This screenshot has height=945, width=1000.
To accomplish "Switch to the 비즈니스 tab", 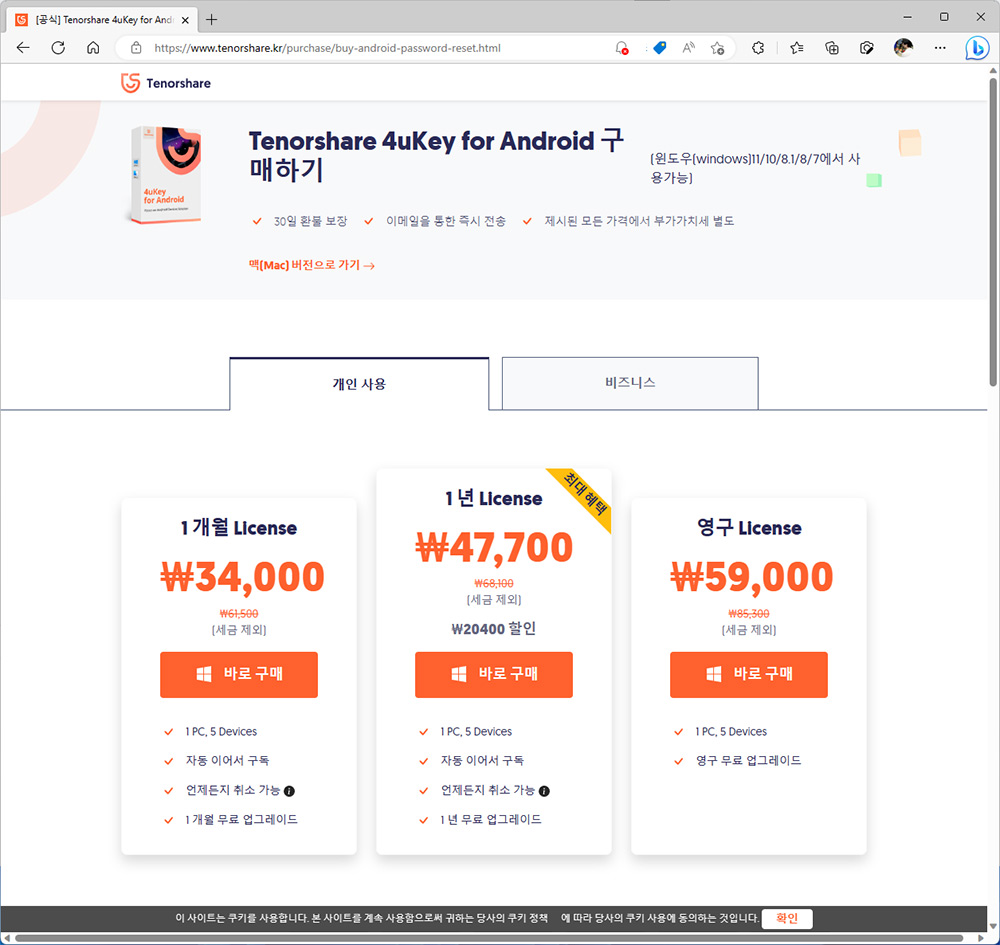I will (630, 383).
